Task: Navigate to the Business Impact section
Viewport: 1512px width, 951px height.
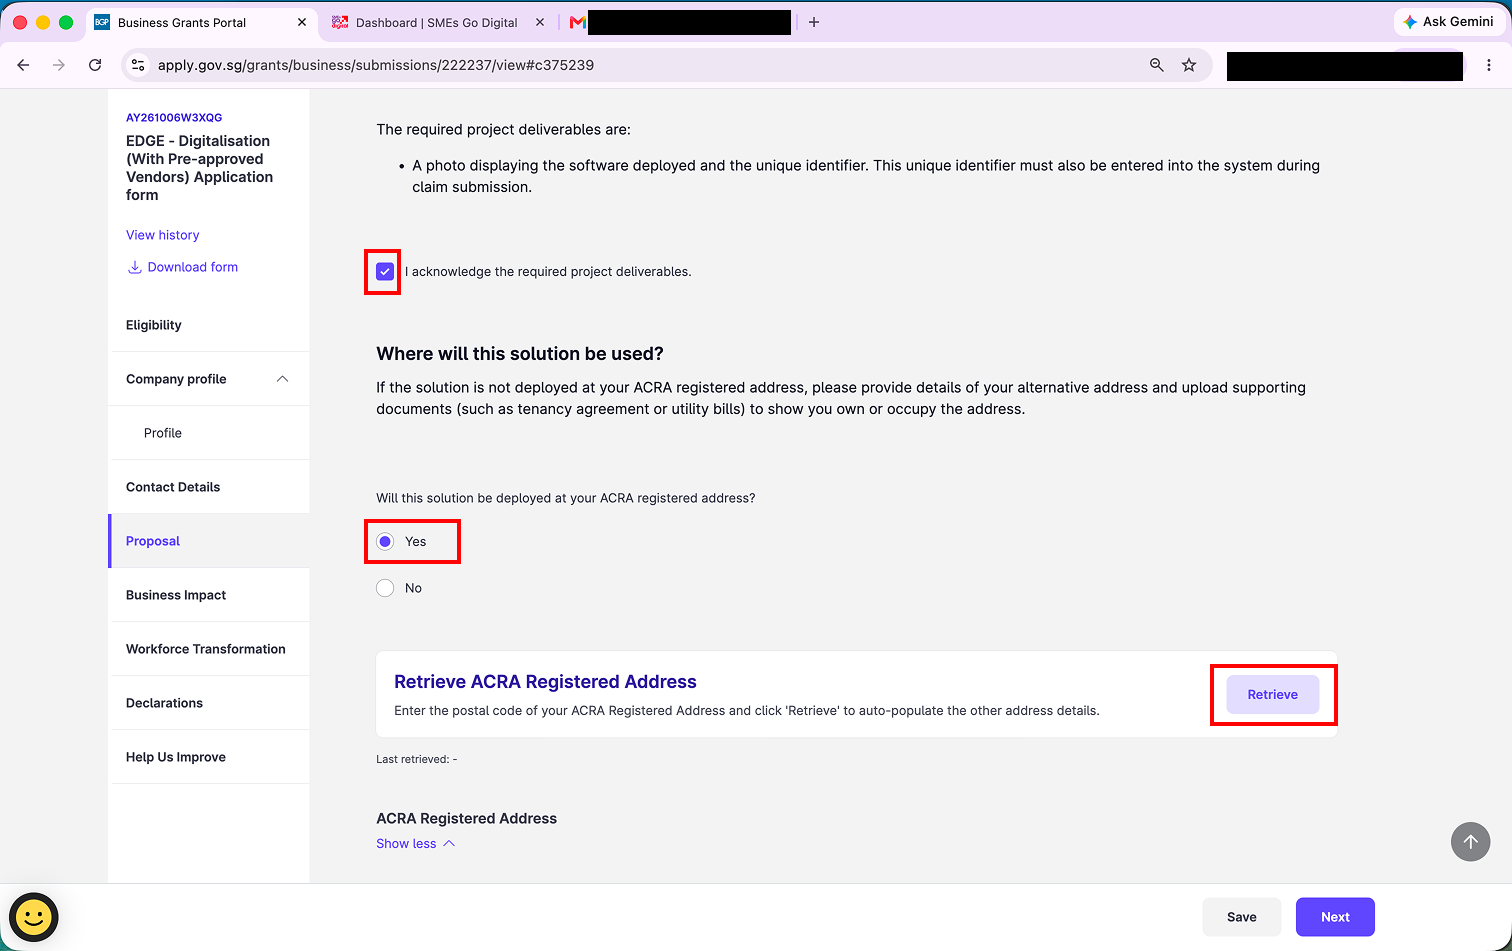Action: 209,595
